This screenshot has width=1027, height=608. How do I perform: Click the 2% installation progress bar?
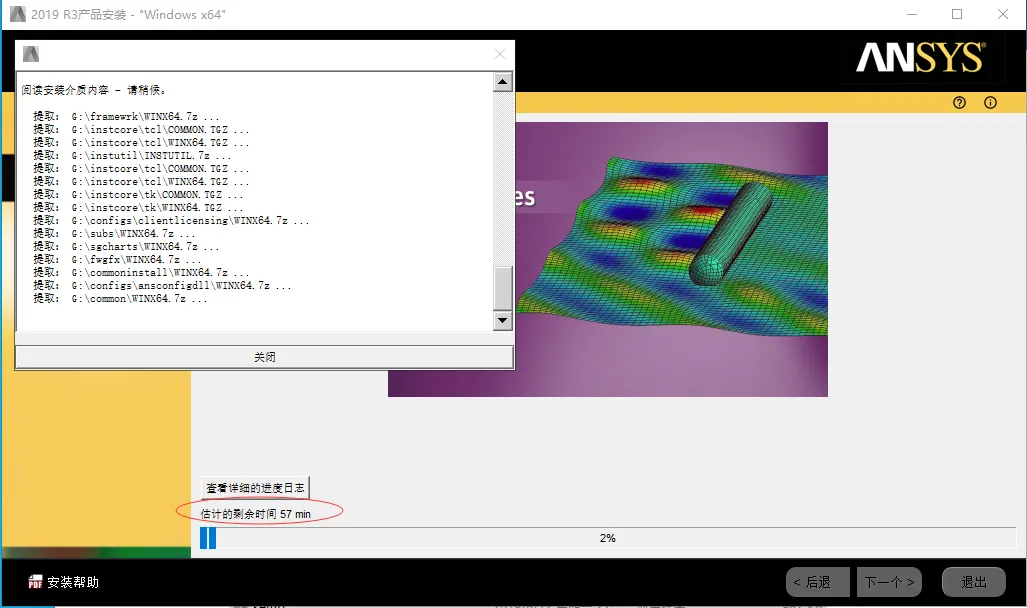point(607,538)
